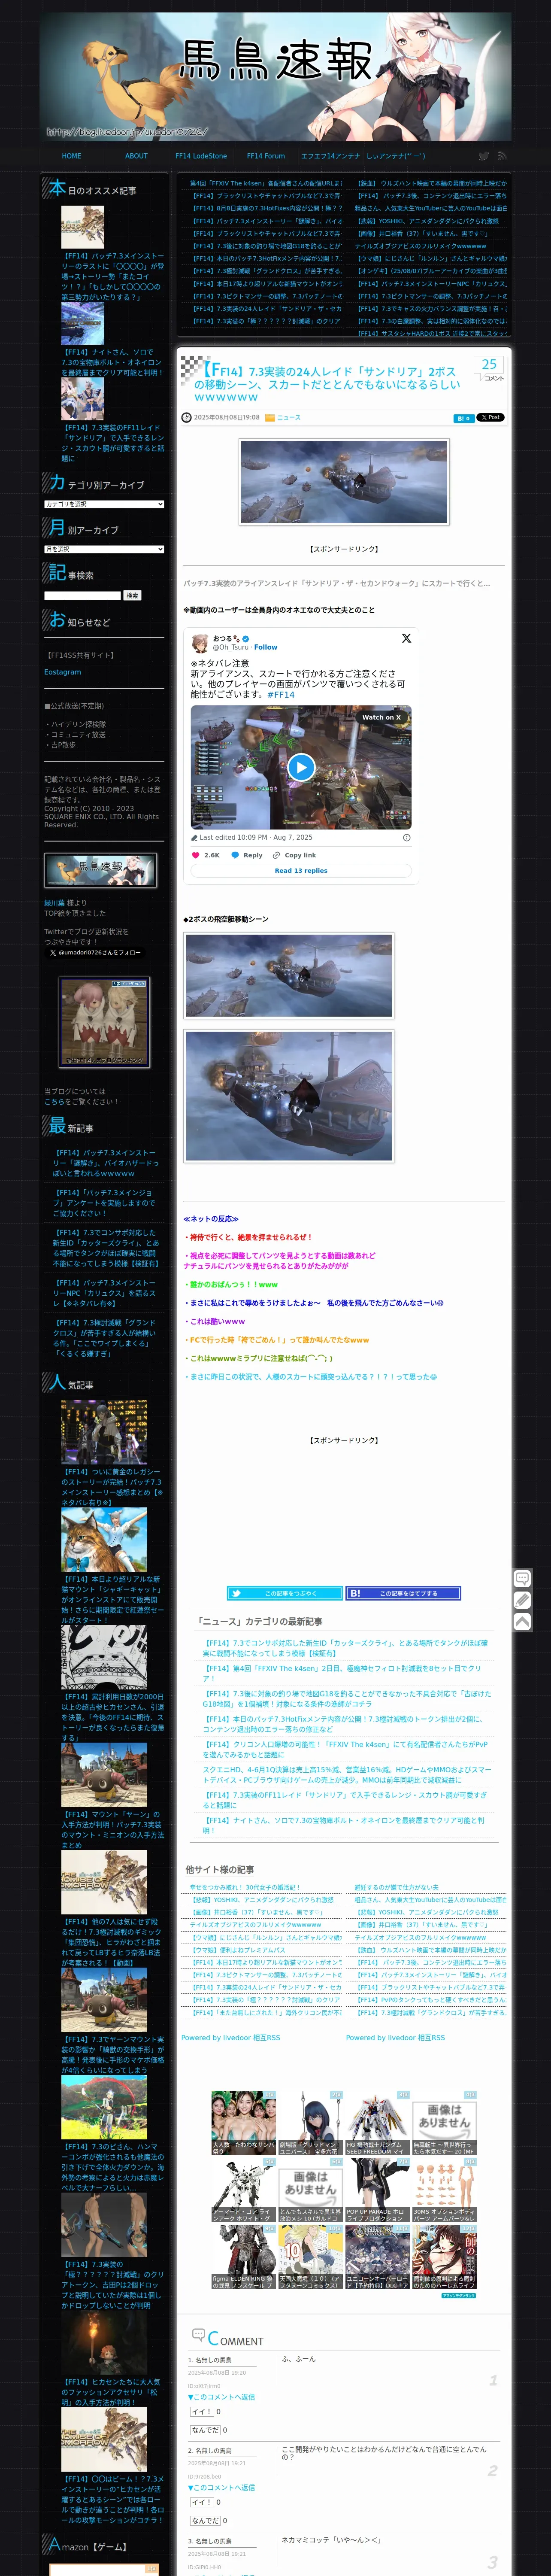Click the この記事をつぶやく tweet share button
Viewport: 551px width, 2576px height.
tap(284, 1593)
